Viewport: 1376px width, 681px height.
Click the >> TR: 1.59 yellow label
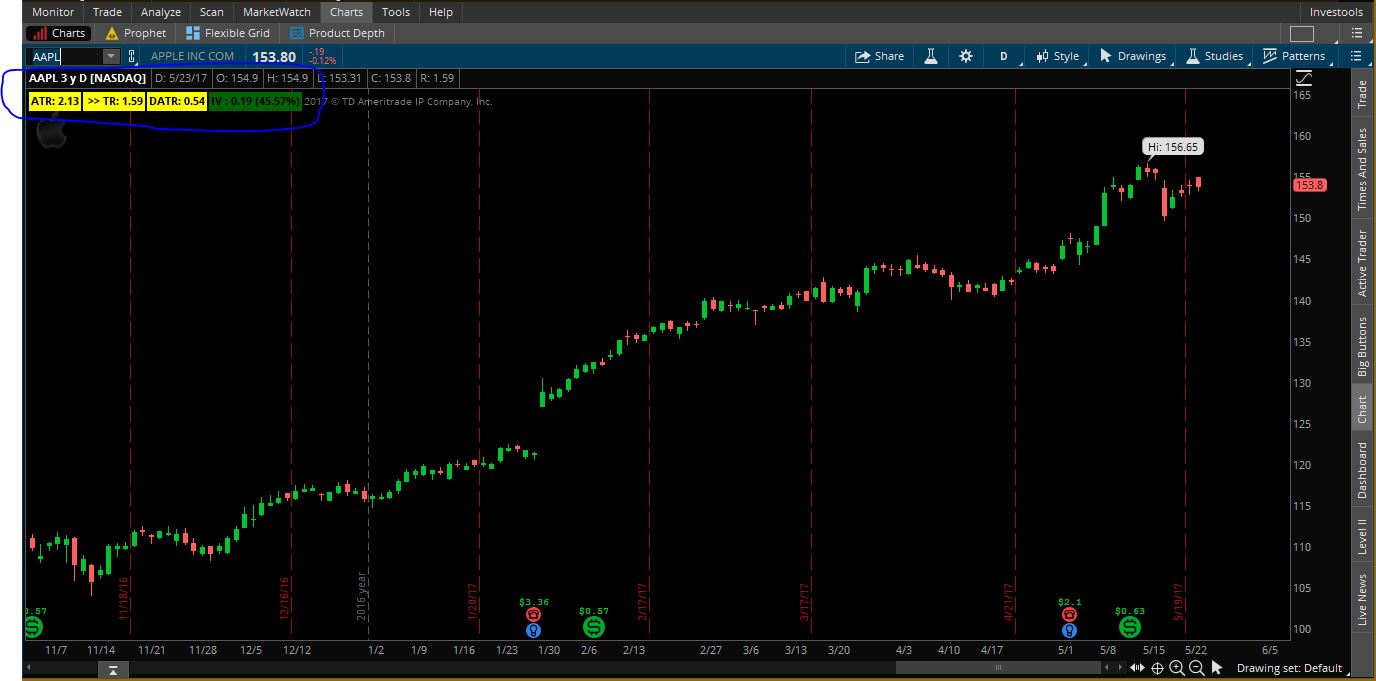click(x=115, y=101)
